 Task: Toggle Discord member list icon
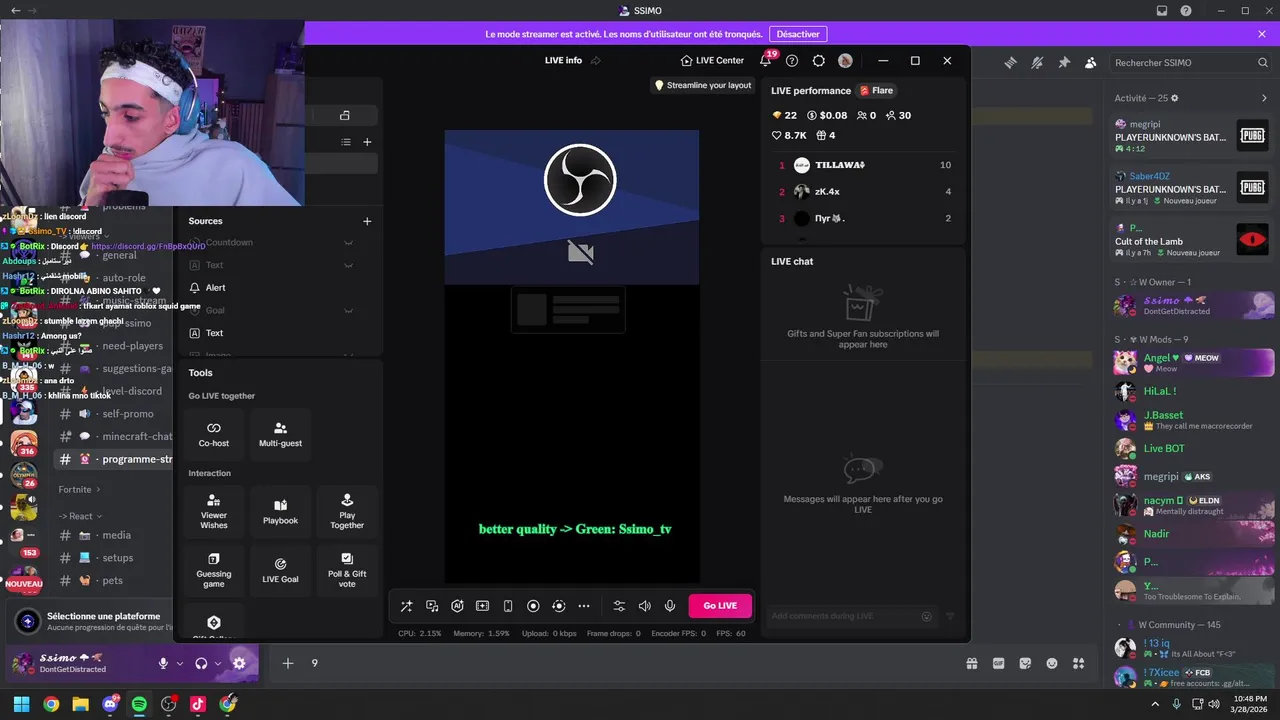point(1091,62)
